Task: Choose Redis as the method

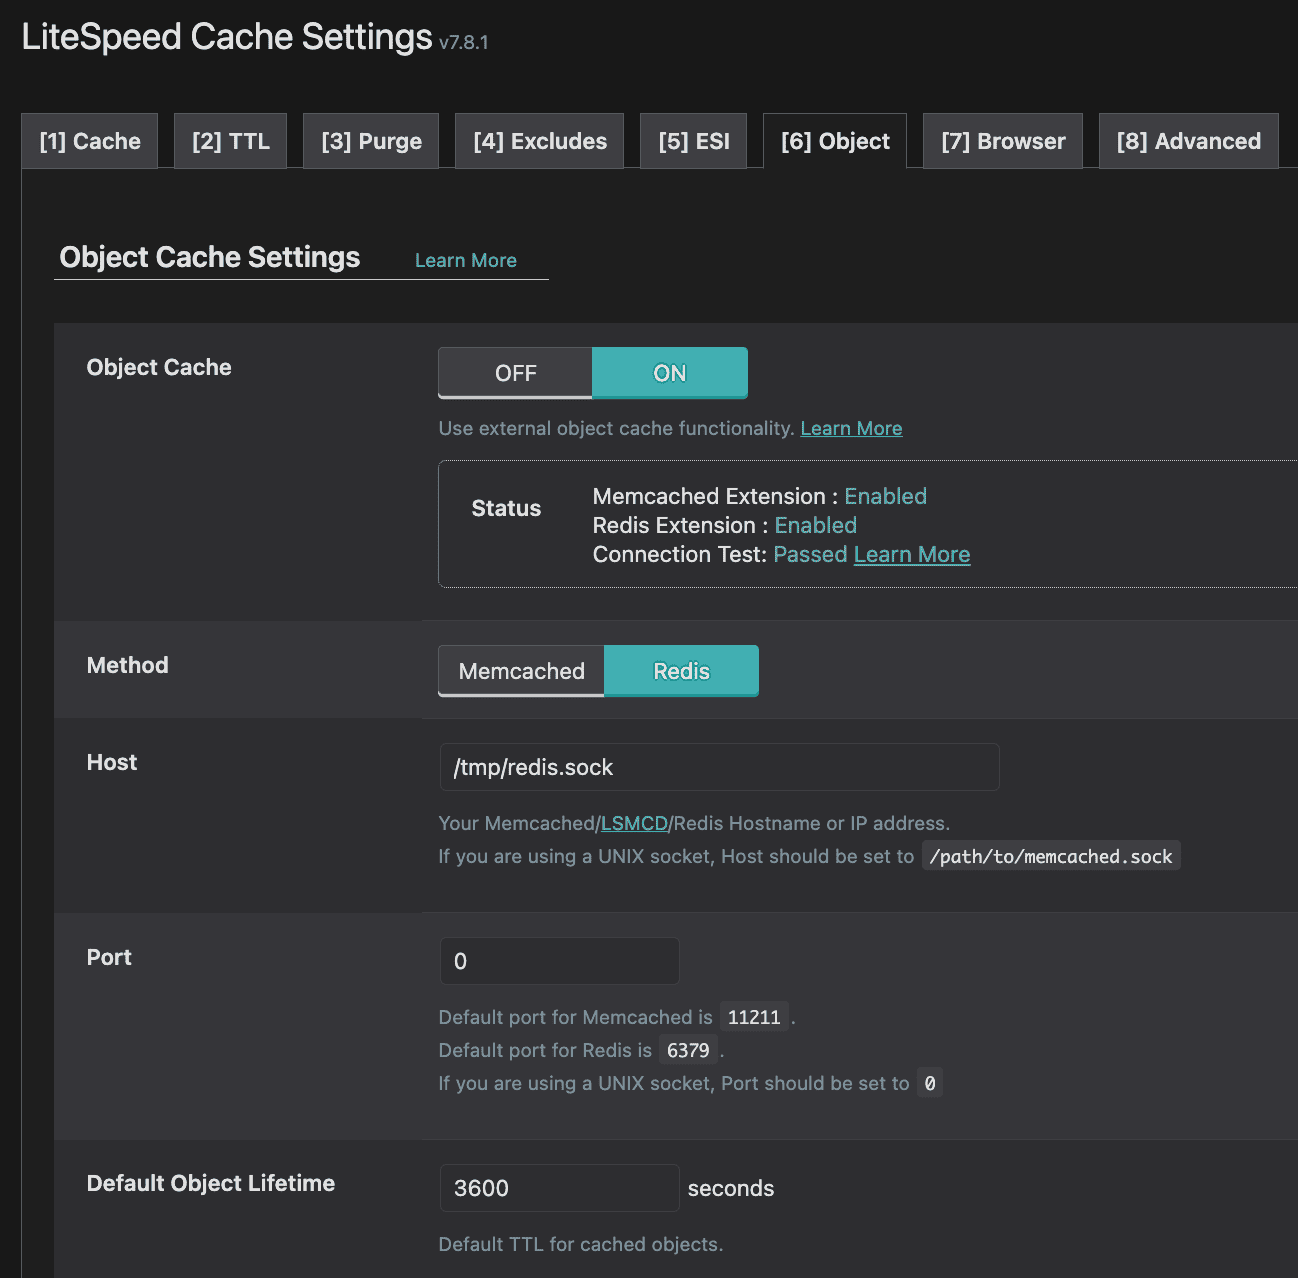Action: [x=682, y=671]
